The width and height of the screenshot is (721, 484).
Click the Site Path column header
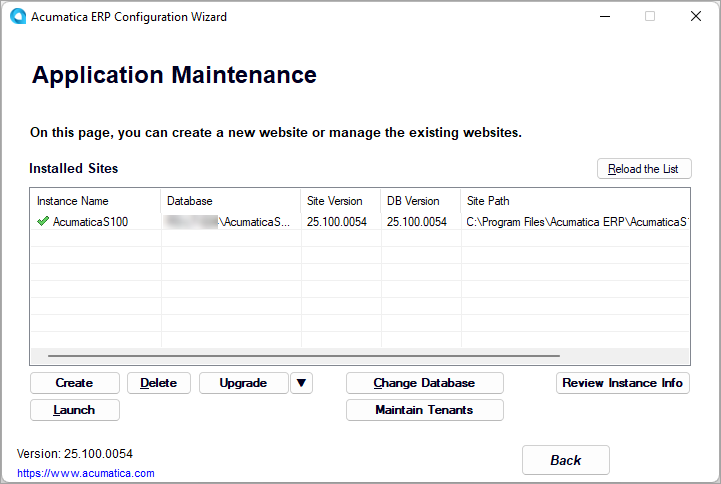[x=575, y=201]
